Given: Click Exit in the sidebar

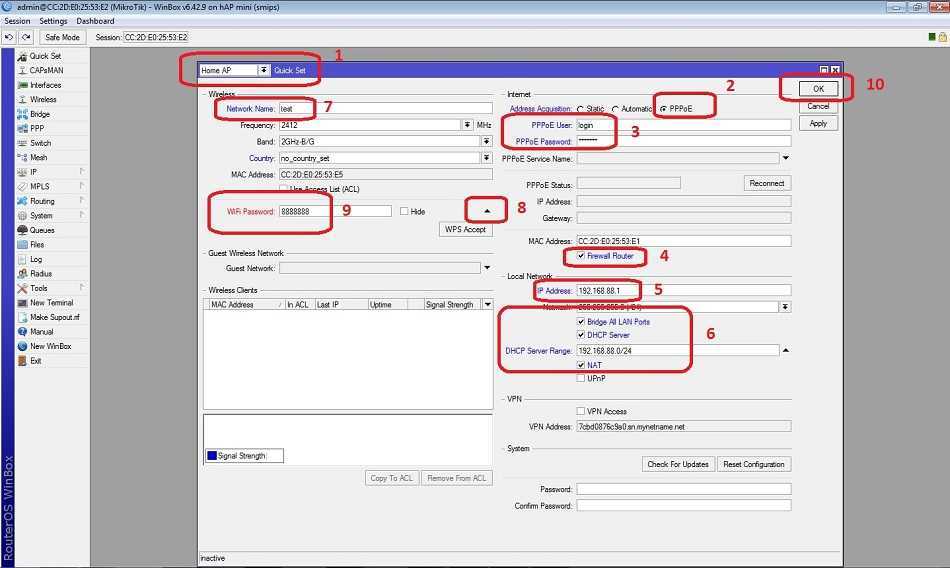Looking at the screenshot, I should (x=36, y=361).
